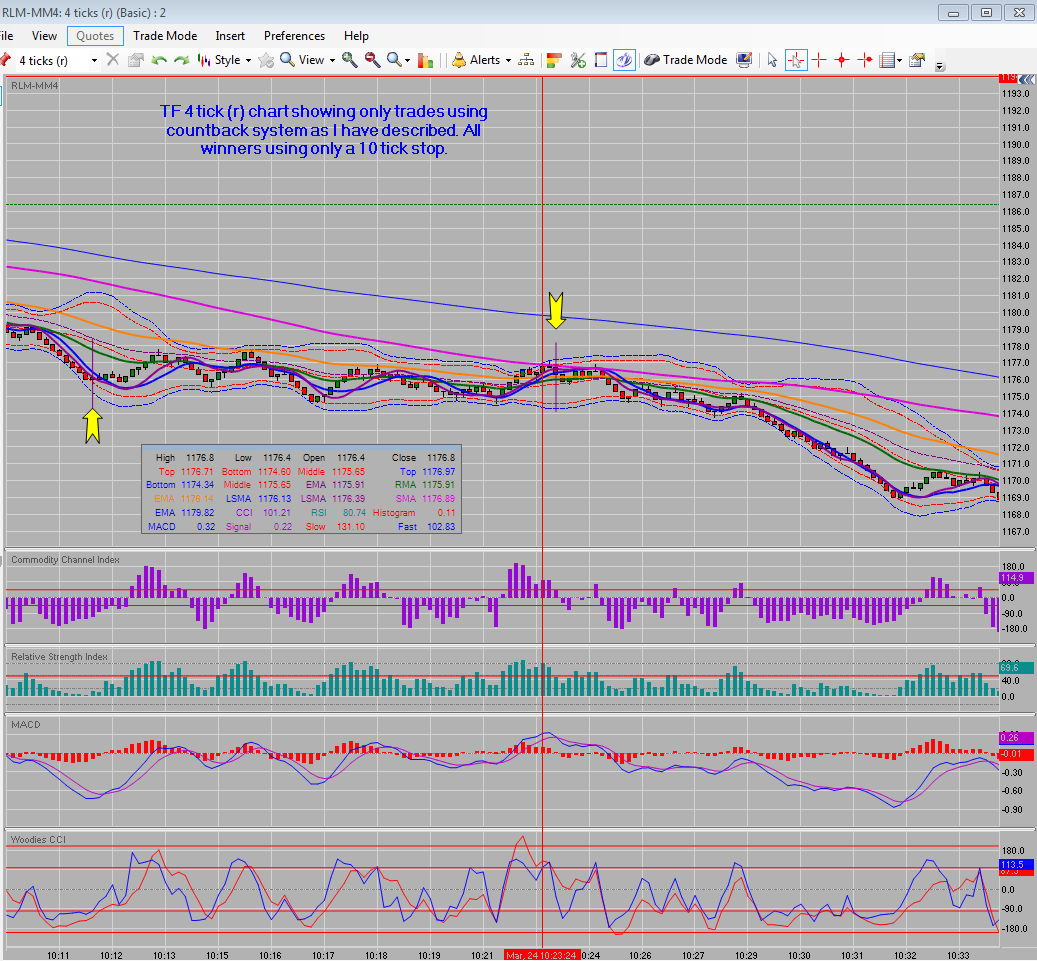Open the View menu

coord(44,36)
